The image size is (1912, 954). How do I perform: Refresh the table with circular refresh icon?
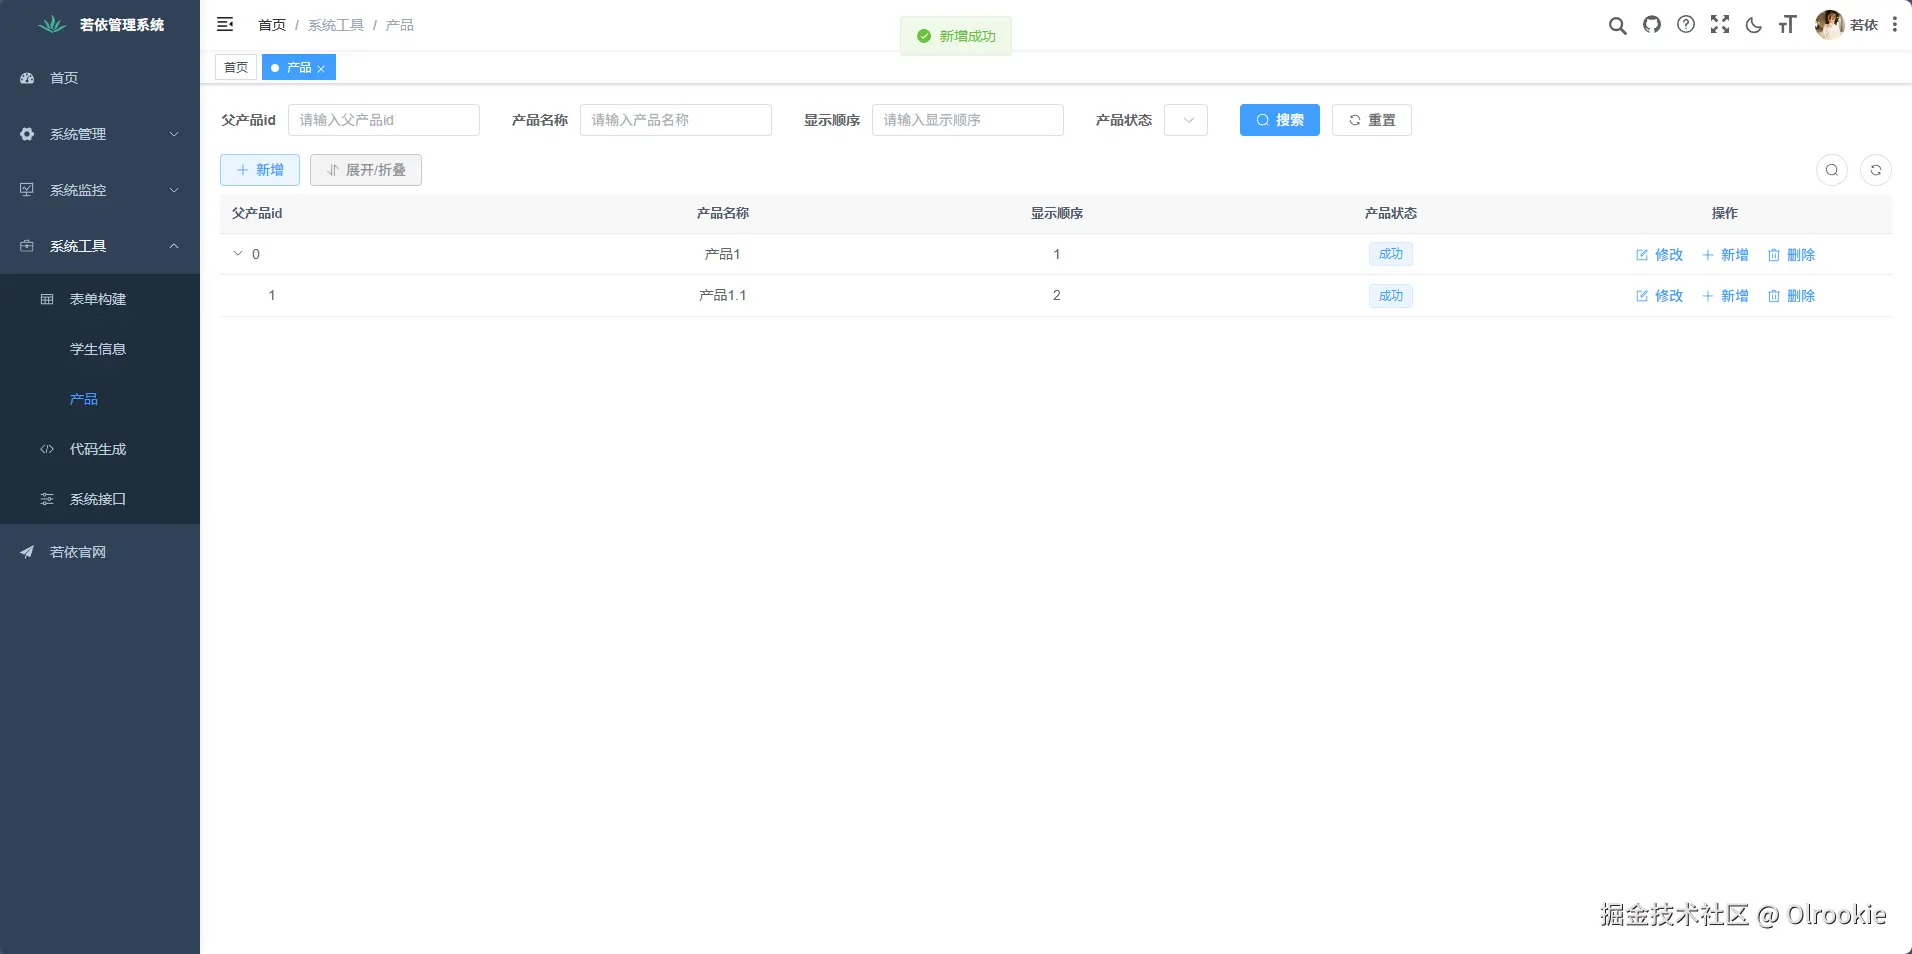coord(1876,170)
